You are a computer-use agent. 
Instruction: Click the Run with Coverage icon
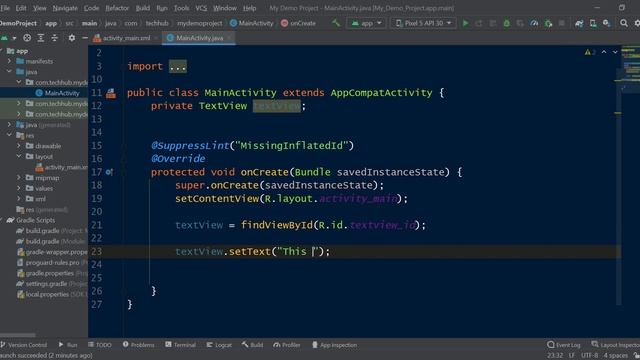click(520, 23)
